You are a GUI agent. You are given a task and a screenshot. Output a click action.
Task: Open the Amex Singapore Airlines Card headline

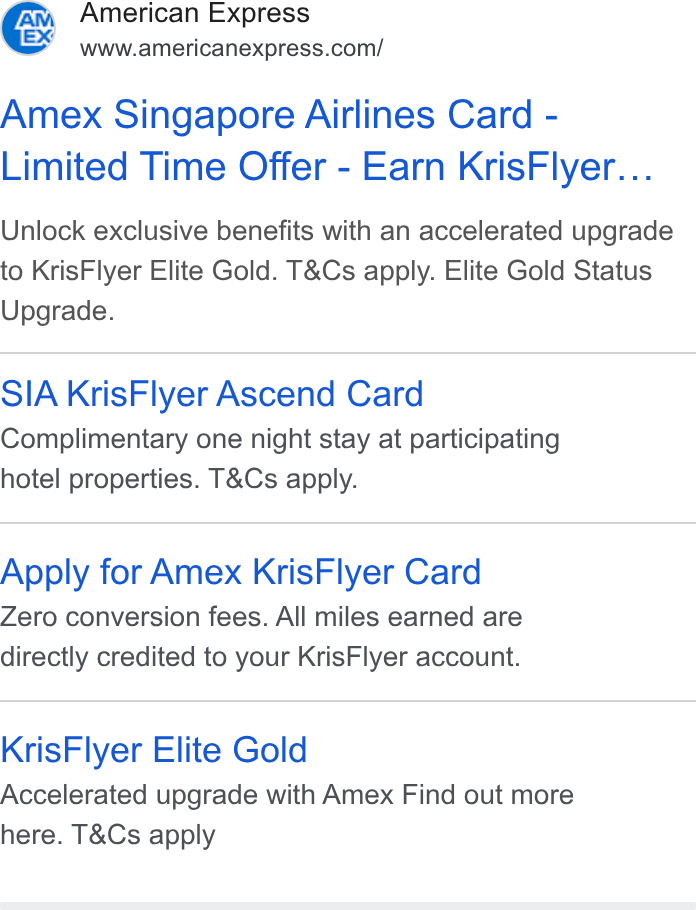279,114
